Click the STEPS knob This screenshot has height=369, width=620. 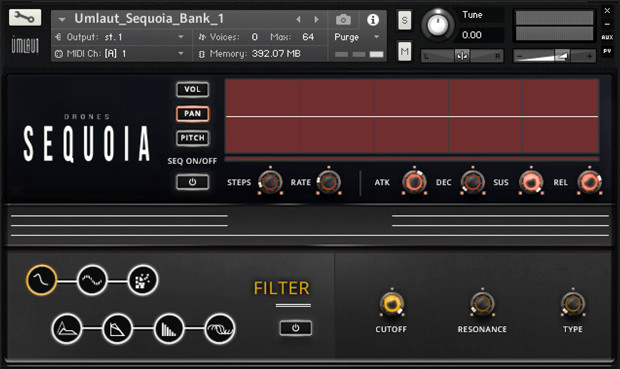coord(270,182)
